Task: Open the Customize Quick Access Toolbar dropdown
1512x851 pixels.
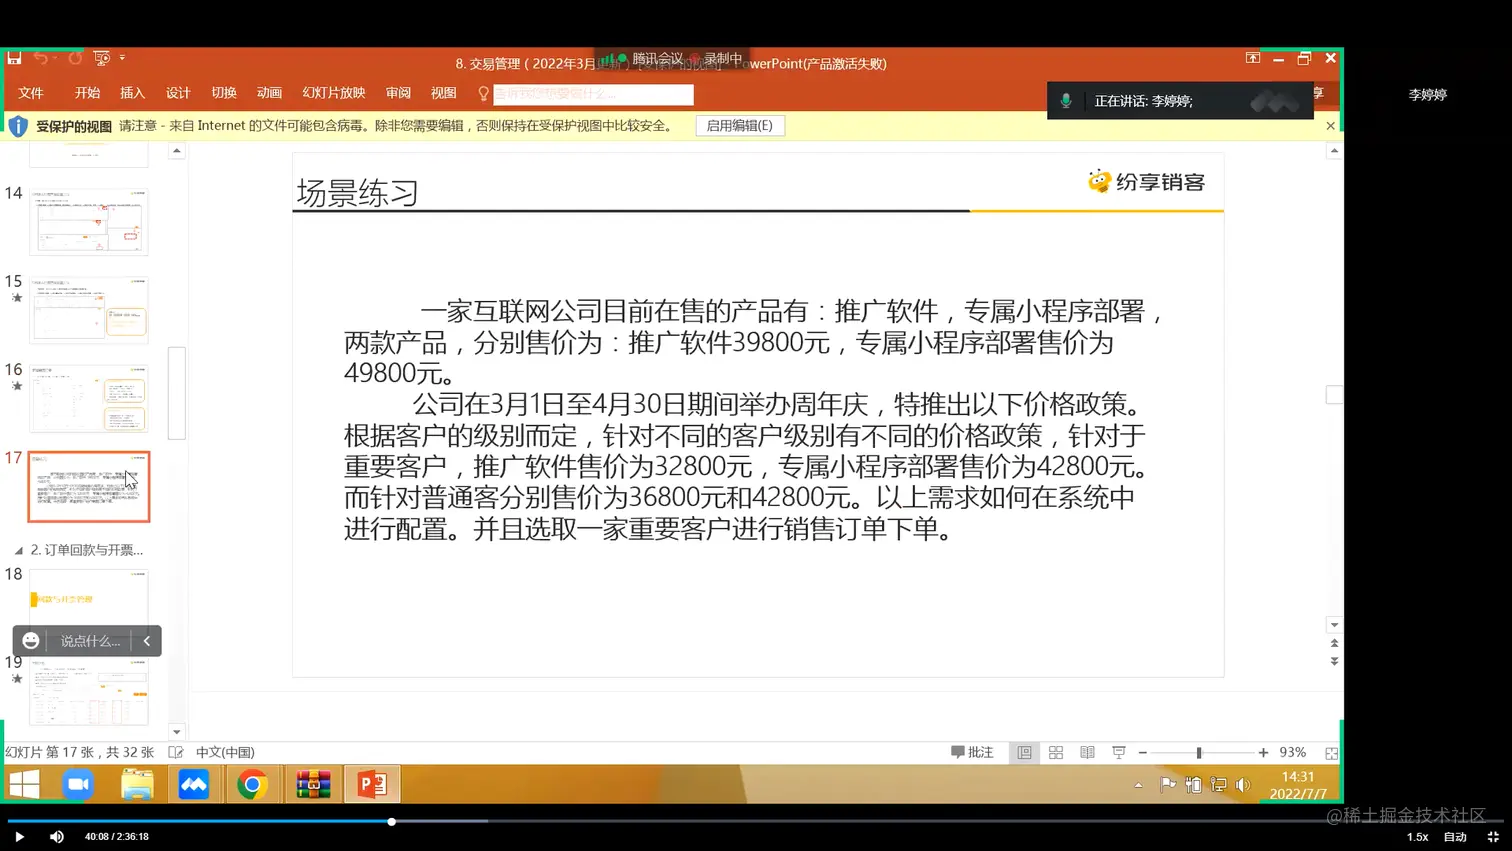Action: tap(122, 58)
